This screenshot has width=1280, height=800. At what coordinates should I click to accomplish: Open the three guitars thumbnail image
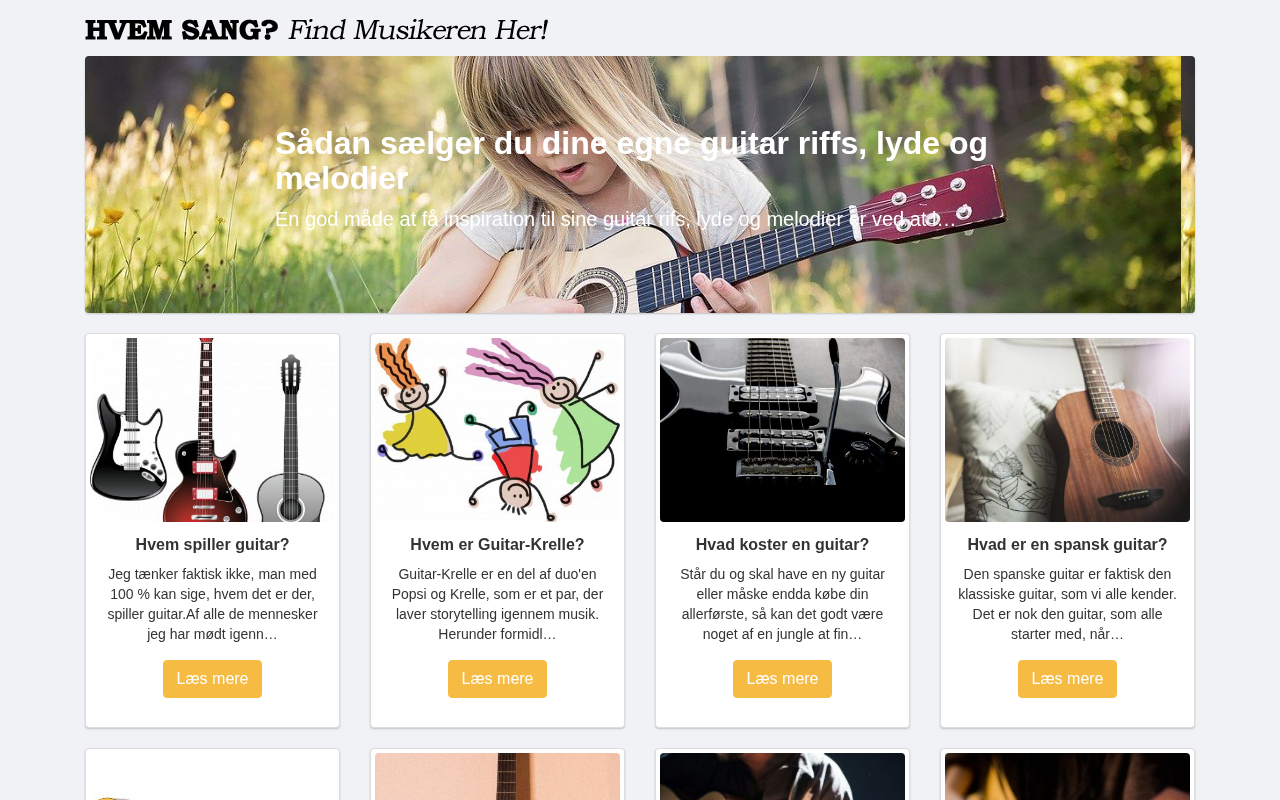pos(212,430)
